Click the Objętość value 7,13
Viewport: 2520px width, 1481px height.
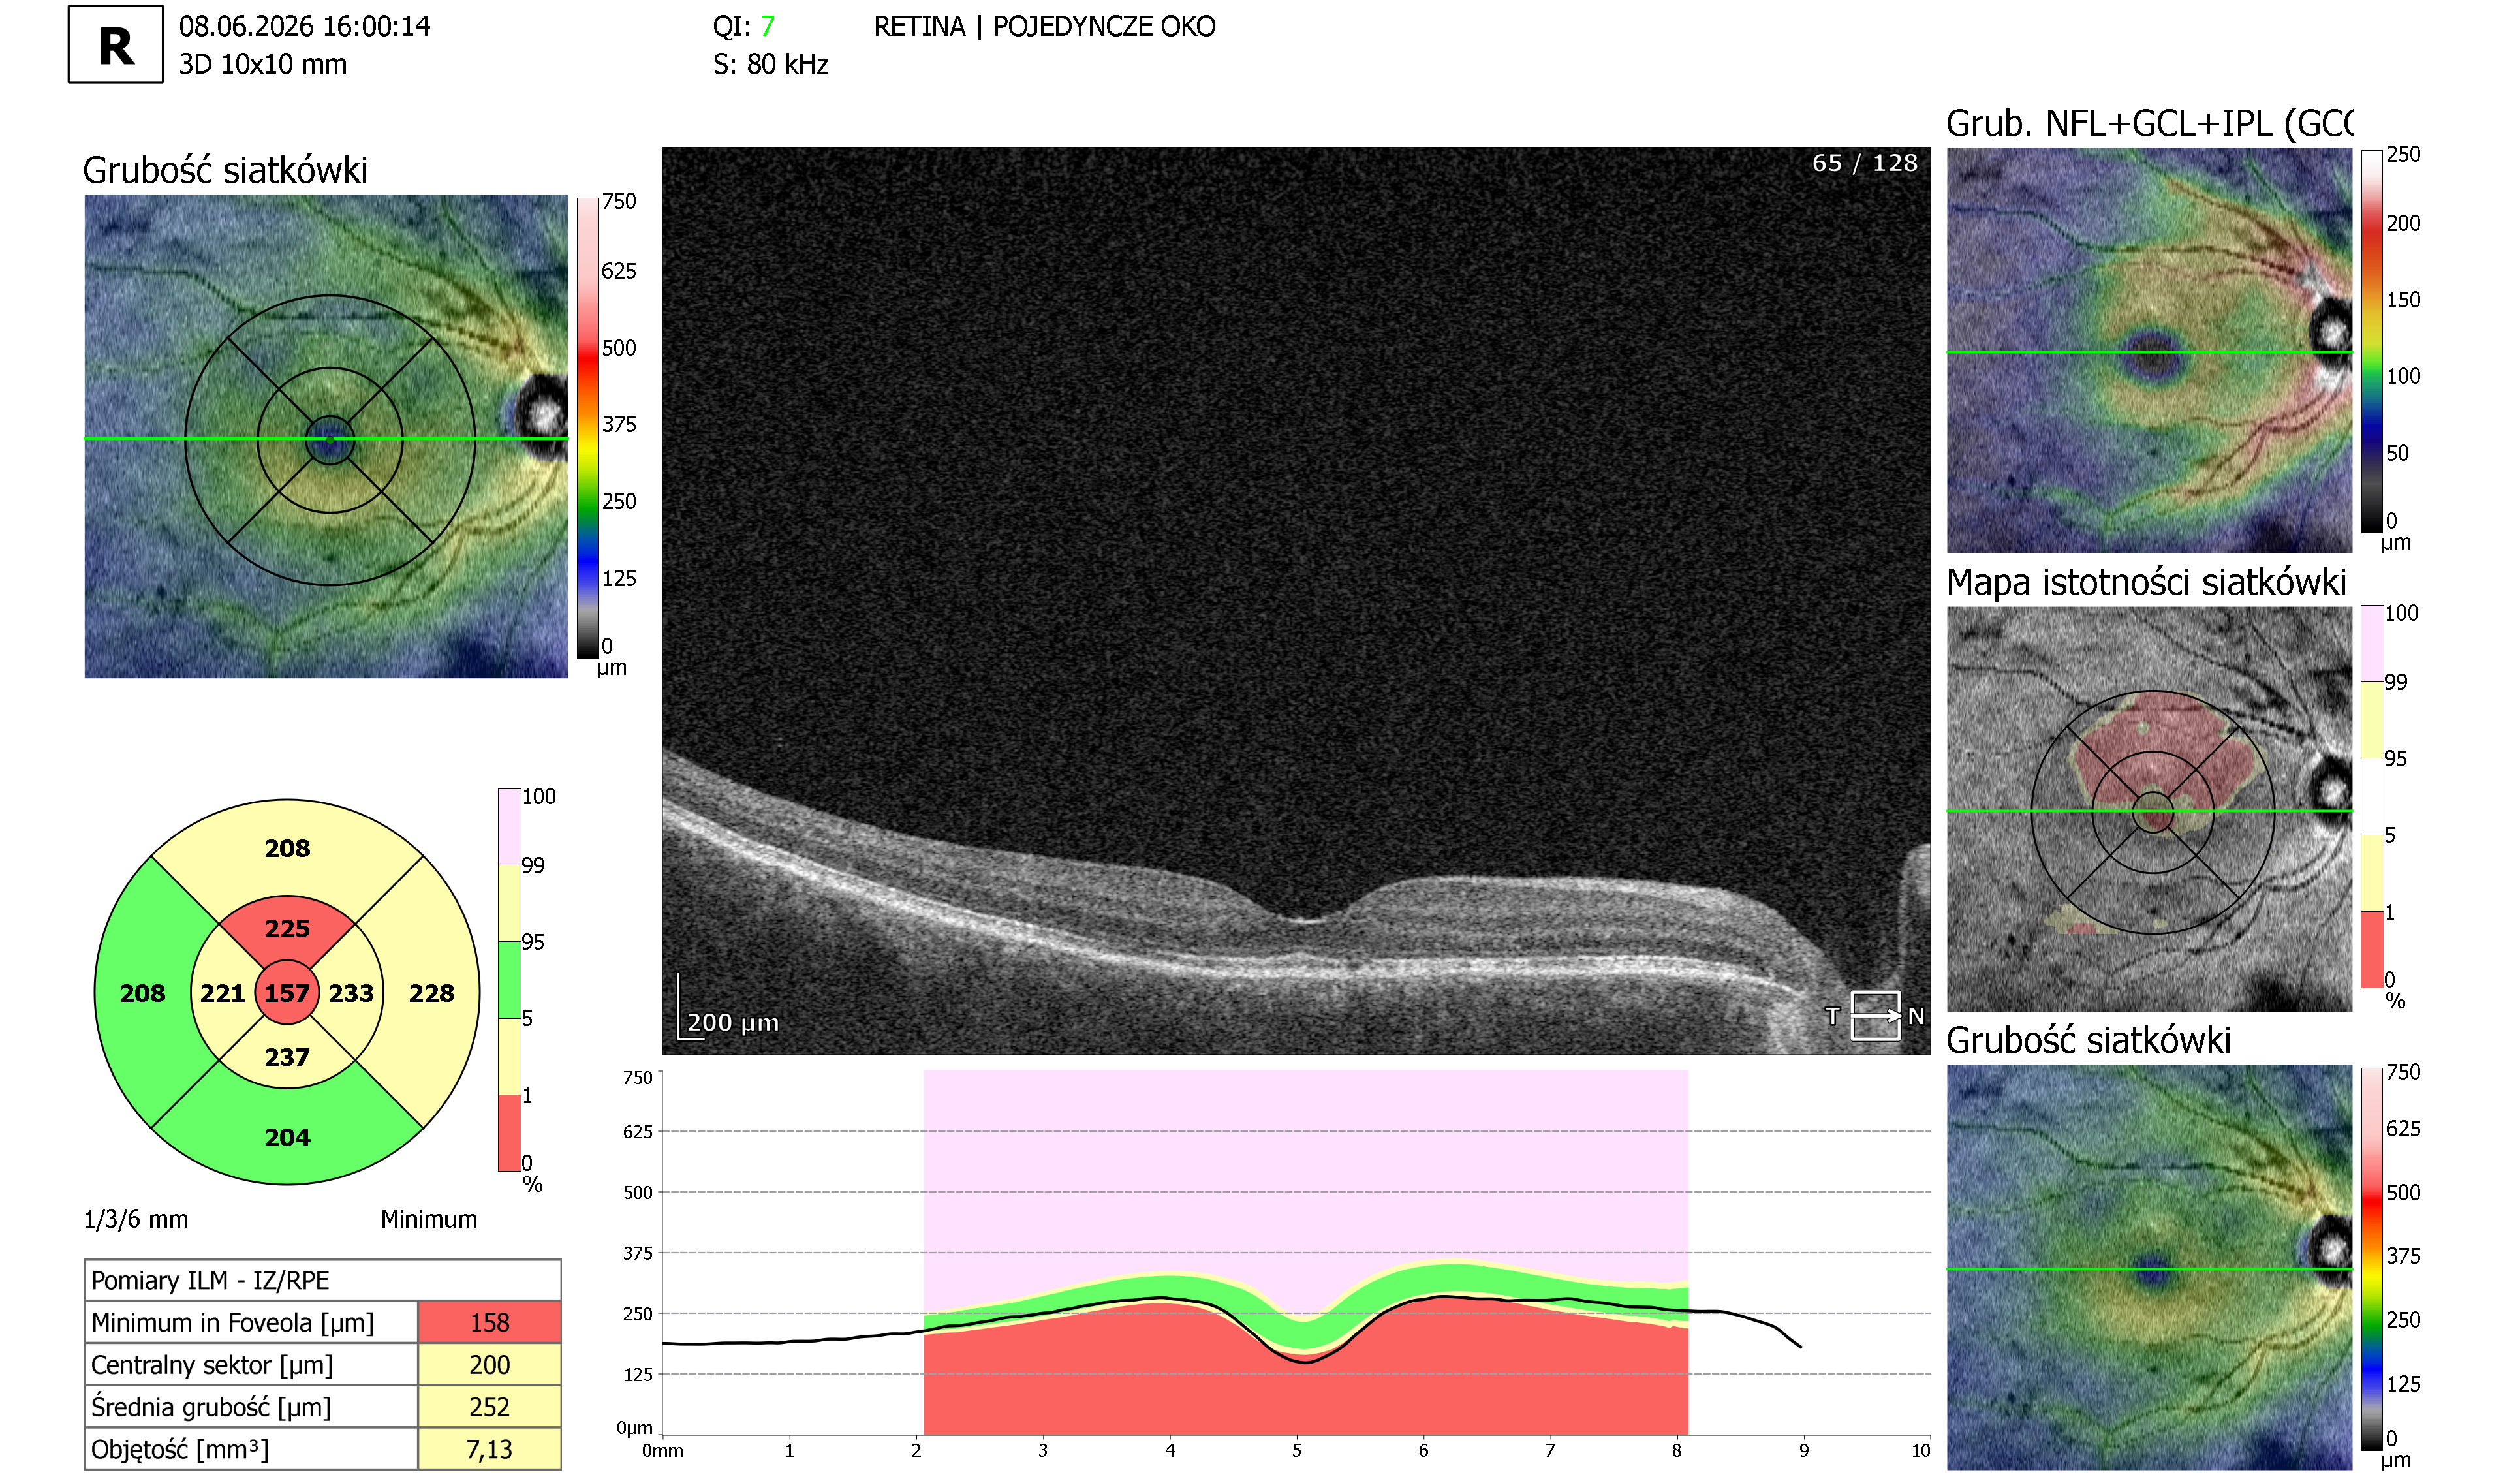coord(489,1448)
